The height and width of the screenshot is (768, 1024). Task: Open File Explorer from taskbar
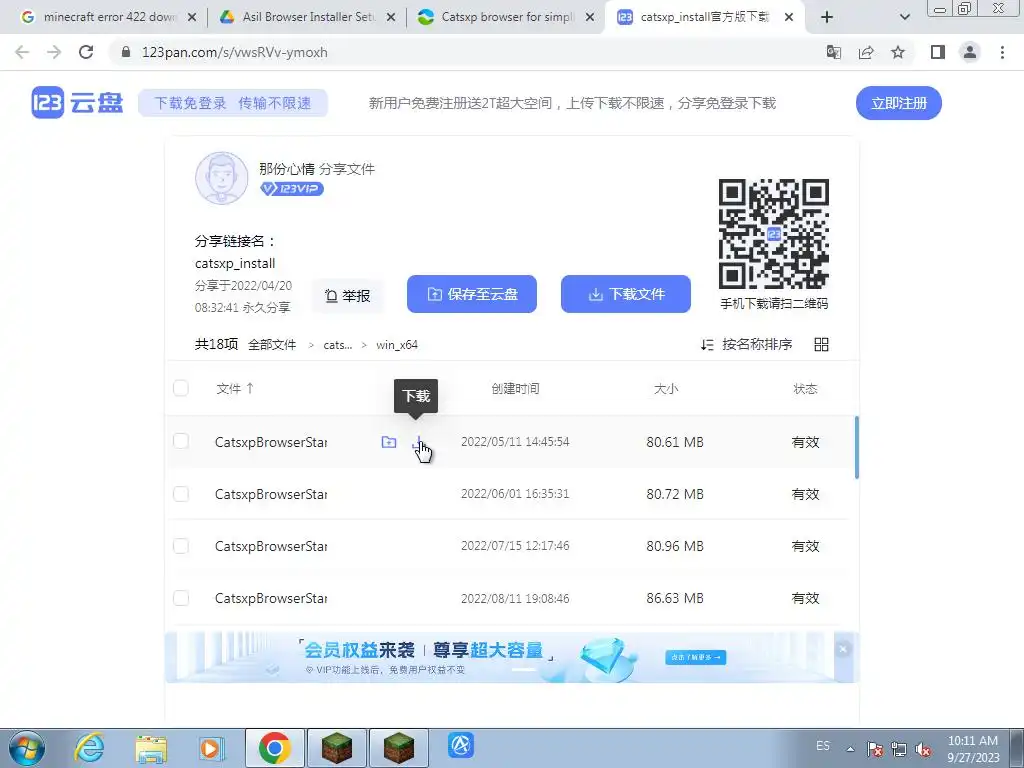click(151, 748)
